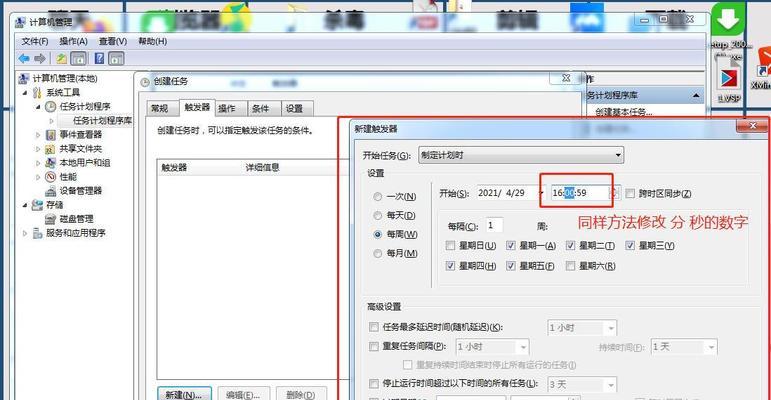Enable 任务最多延迟时间(随机延迟) checkbox
This screenshot has height=400, width=771.
pyautogui.click(x=374, y=327)
